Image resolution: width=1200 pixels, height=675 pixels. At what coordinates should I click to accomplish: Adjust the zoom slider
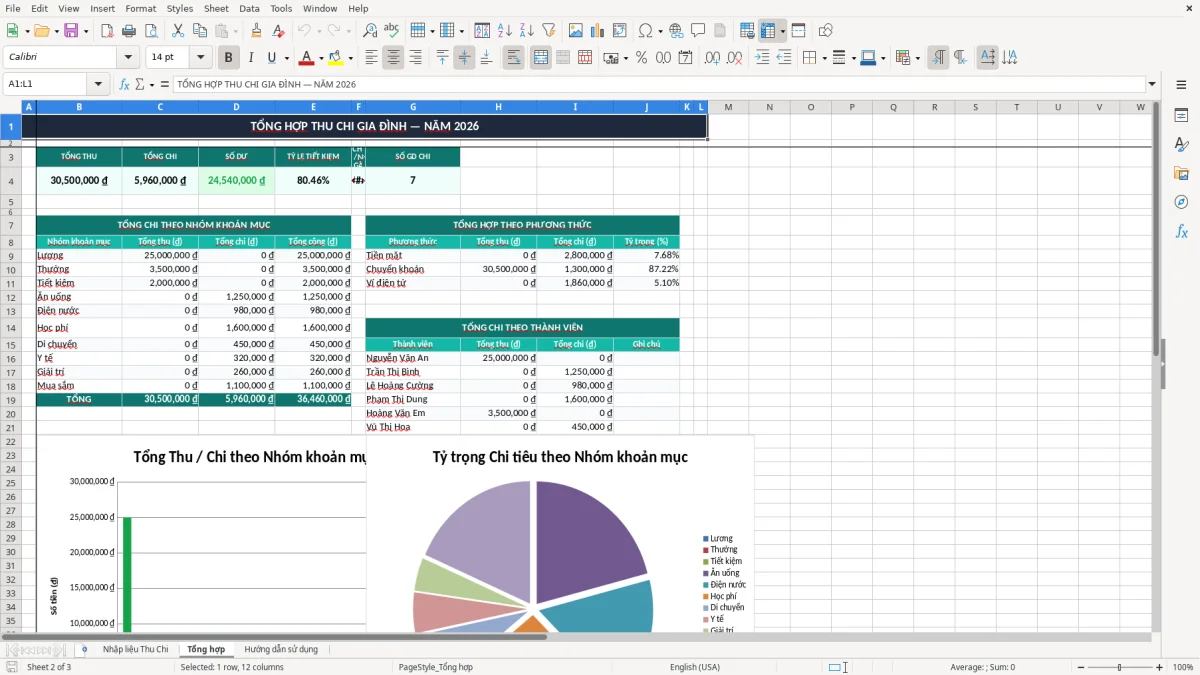coord(1119,667)
